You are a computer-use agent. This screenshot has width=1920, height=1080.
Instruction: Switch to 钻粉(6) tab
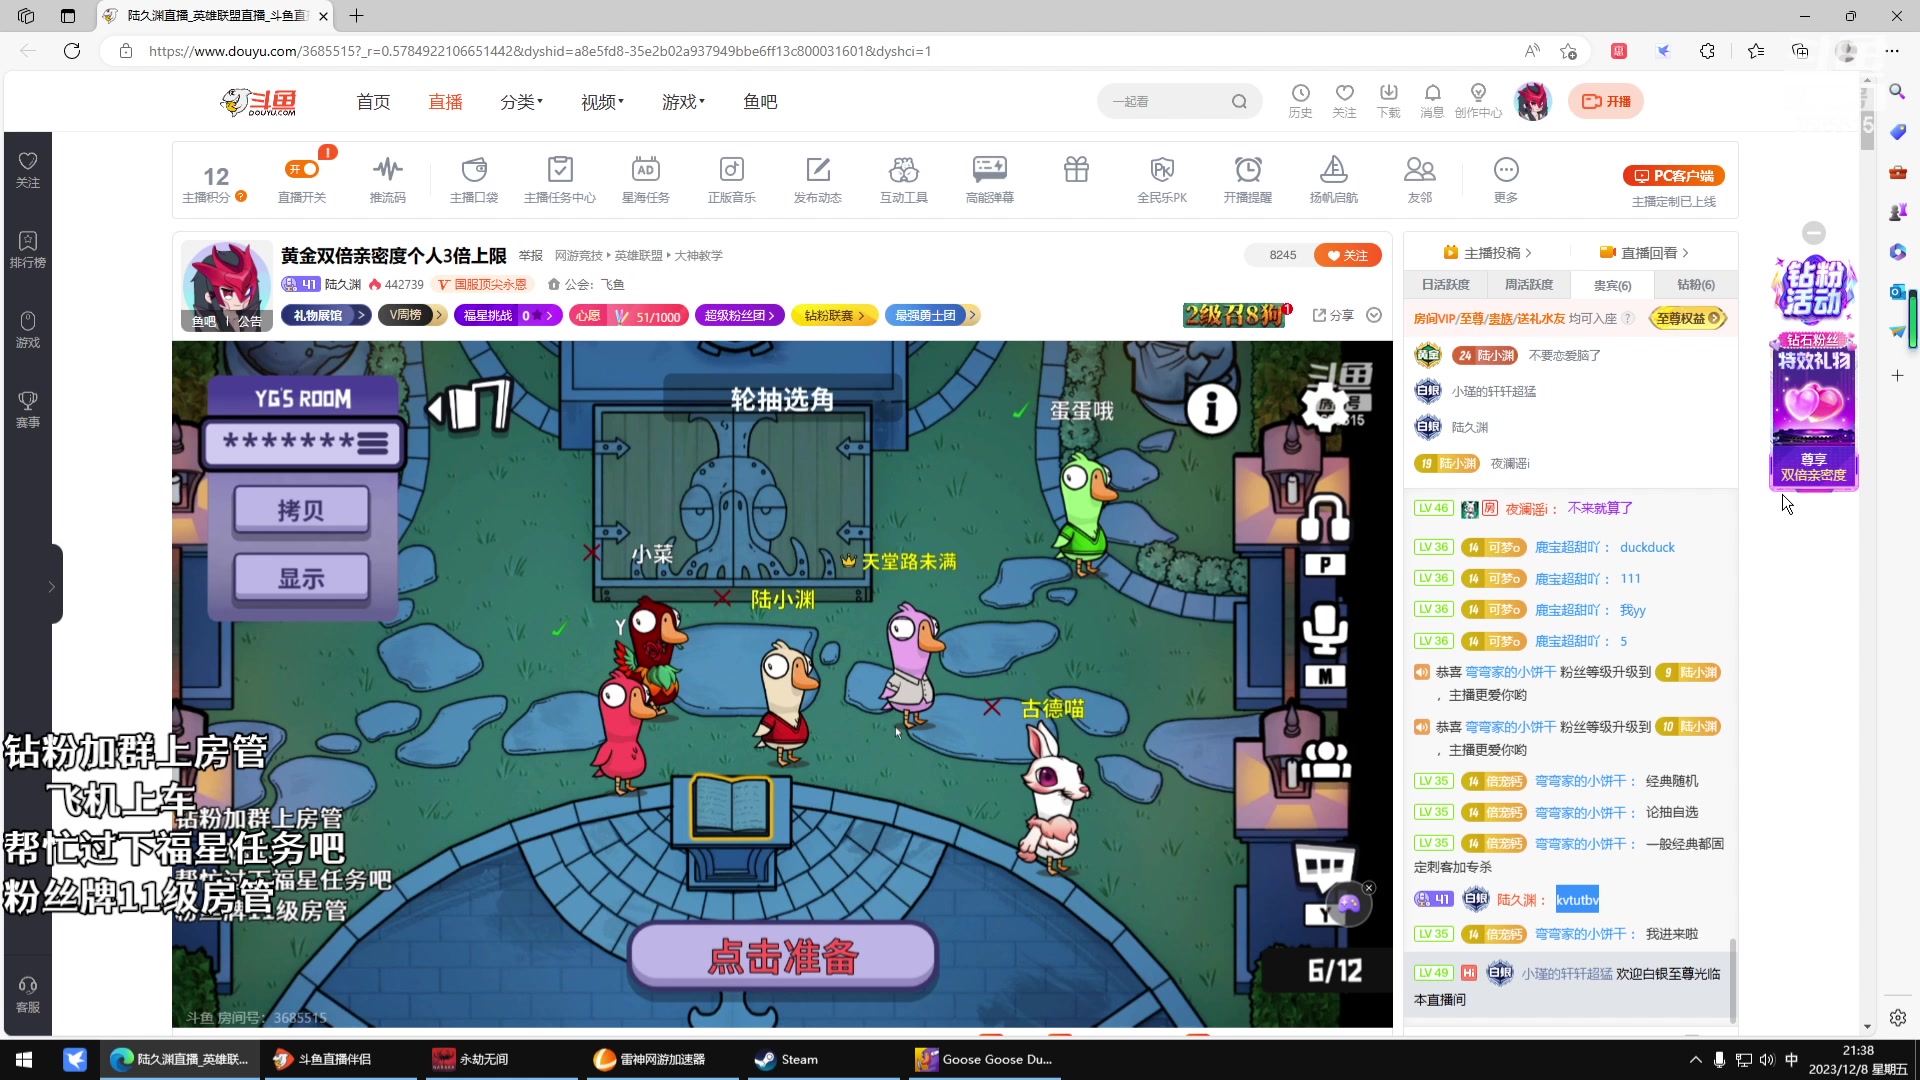coord(1696,285)
